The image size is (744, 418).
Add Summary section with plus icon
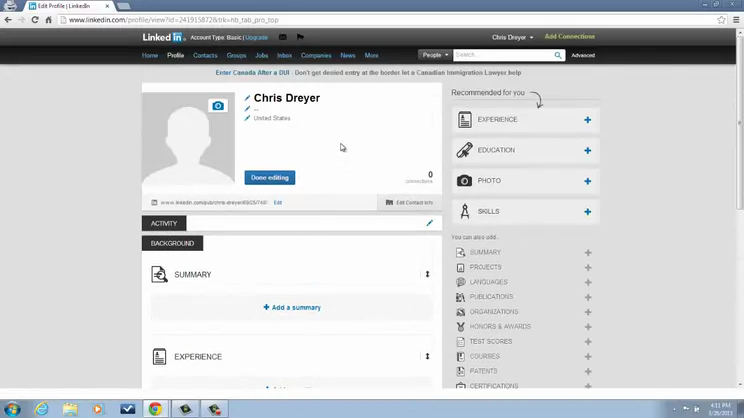(588, 253)
